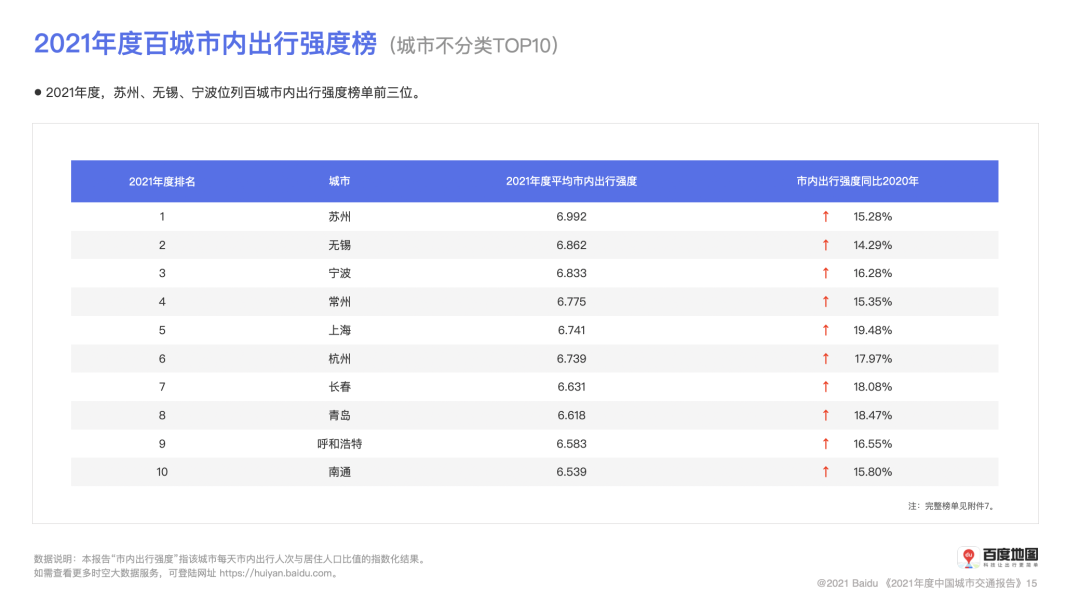This screenshot has width=1080, height=606.
Task: Select the red arrow next to 18.47%
Action: click(825, 415)
